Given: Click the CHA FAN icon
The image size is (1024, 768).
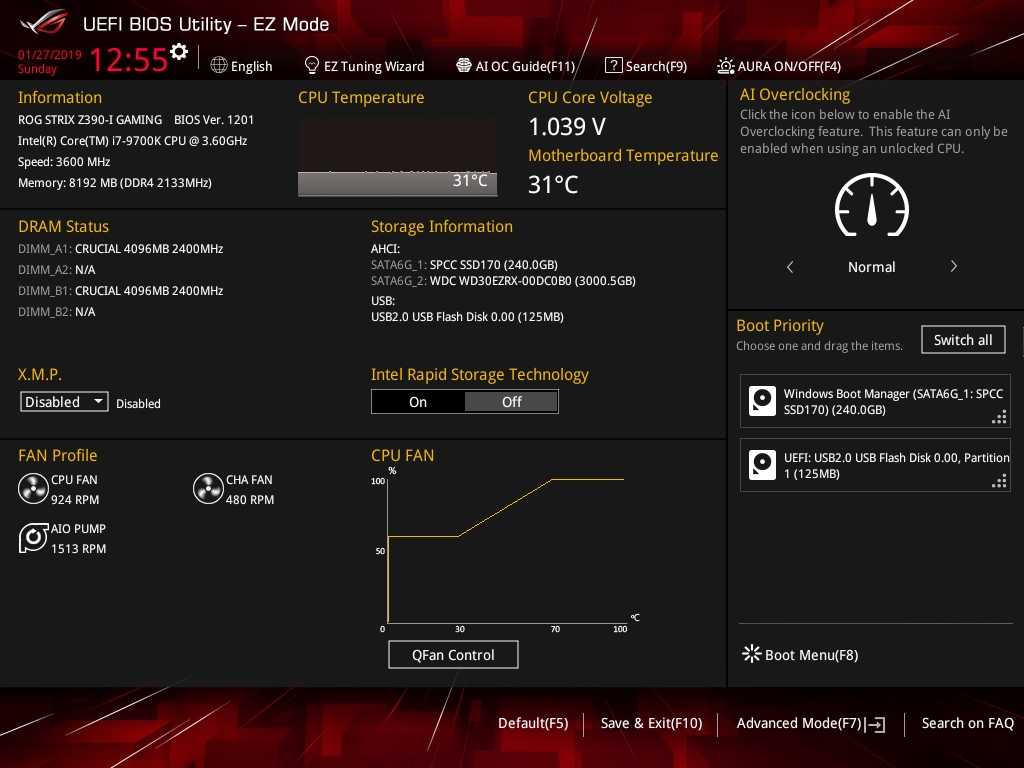Looking at the screenshot, I should 208,489.
